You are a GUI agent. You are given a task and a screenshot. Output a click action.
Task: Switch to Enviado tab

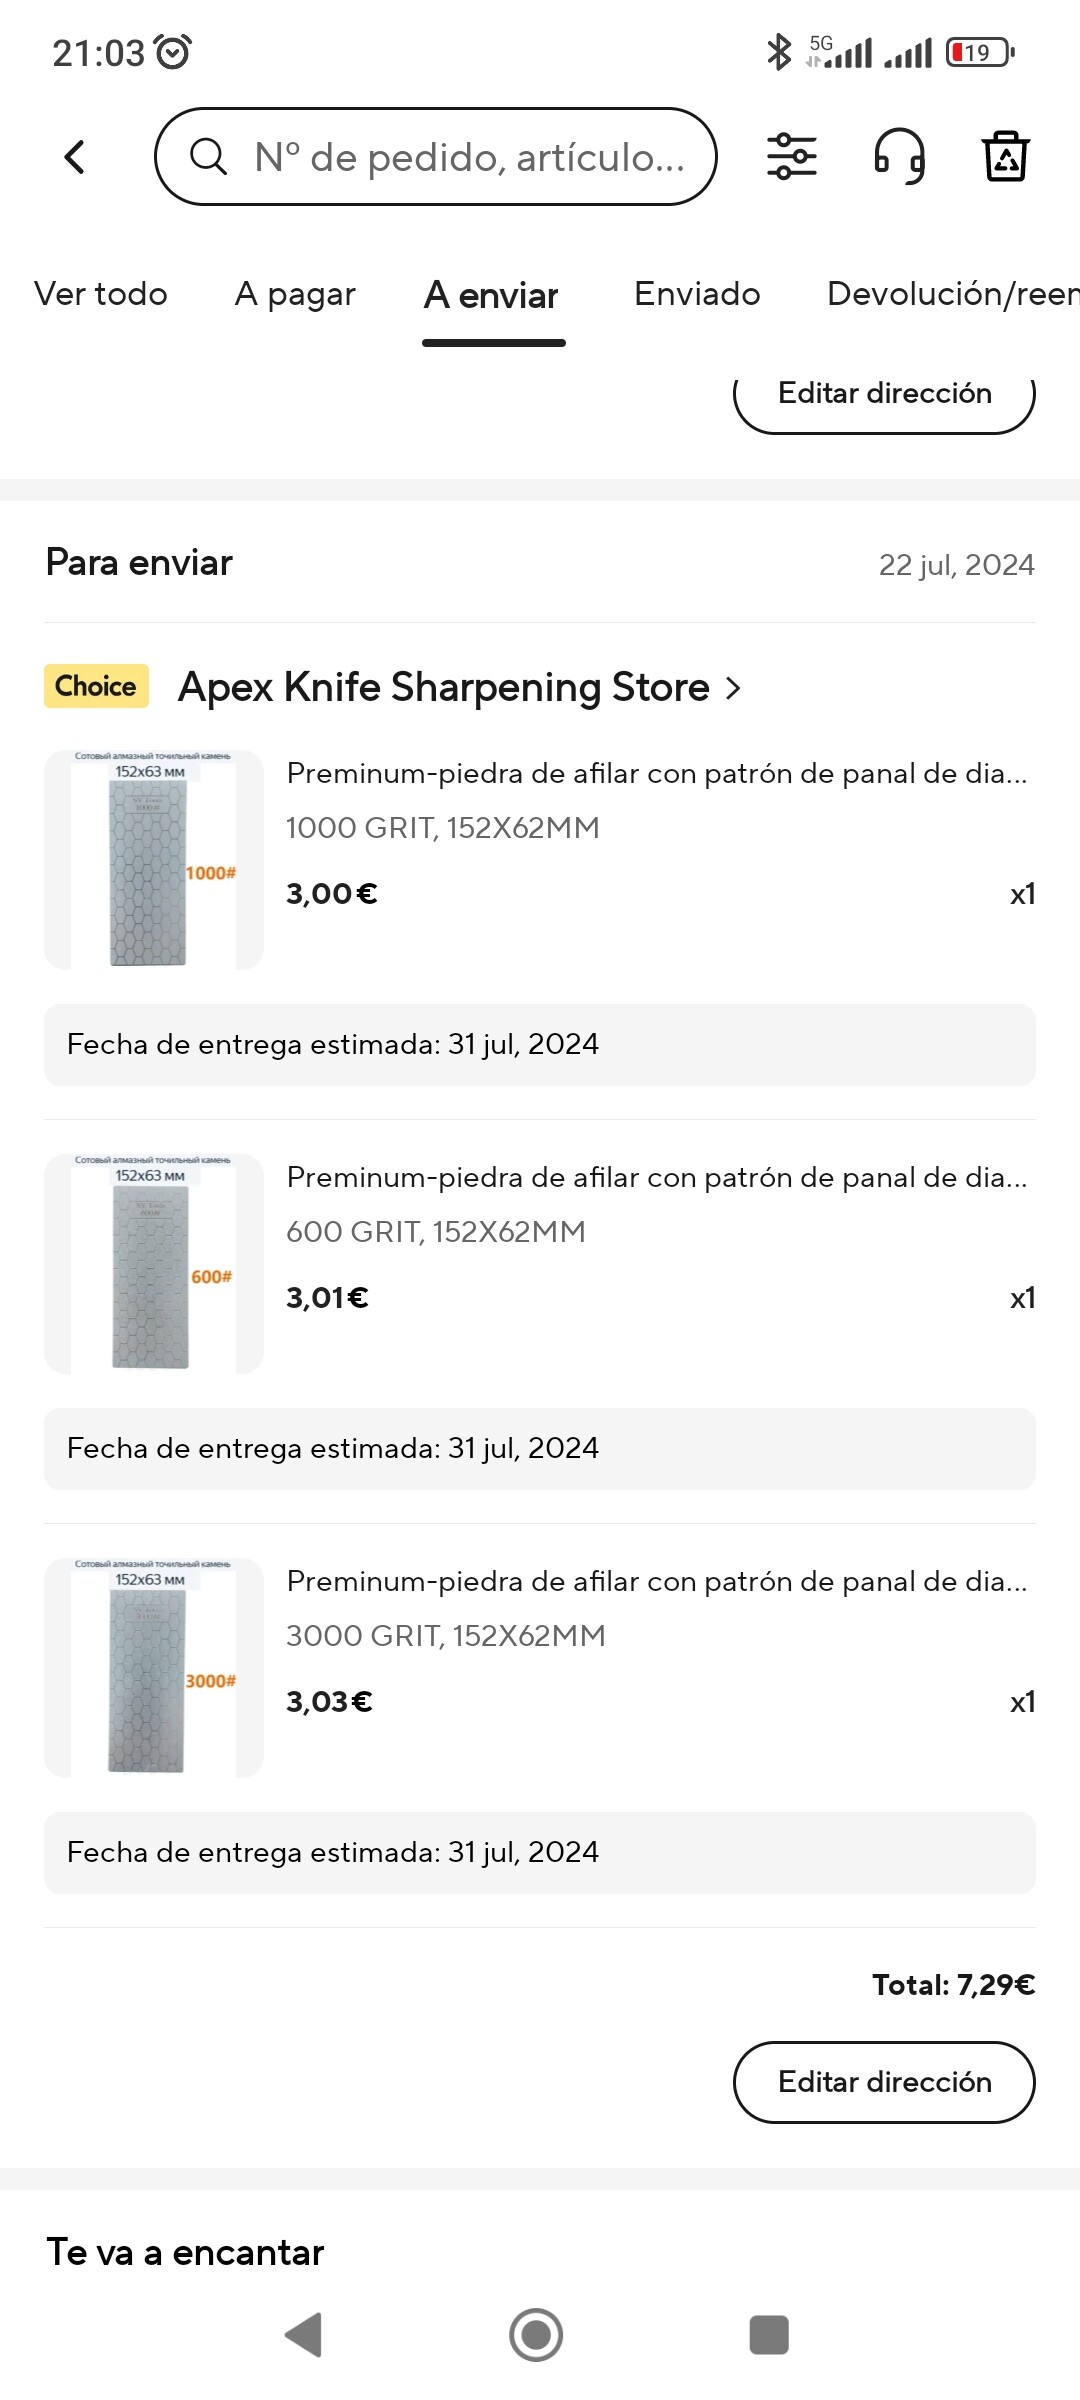[x=697, y=294]
